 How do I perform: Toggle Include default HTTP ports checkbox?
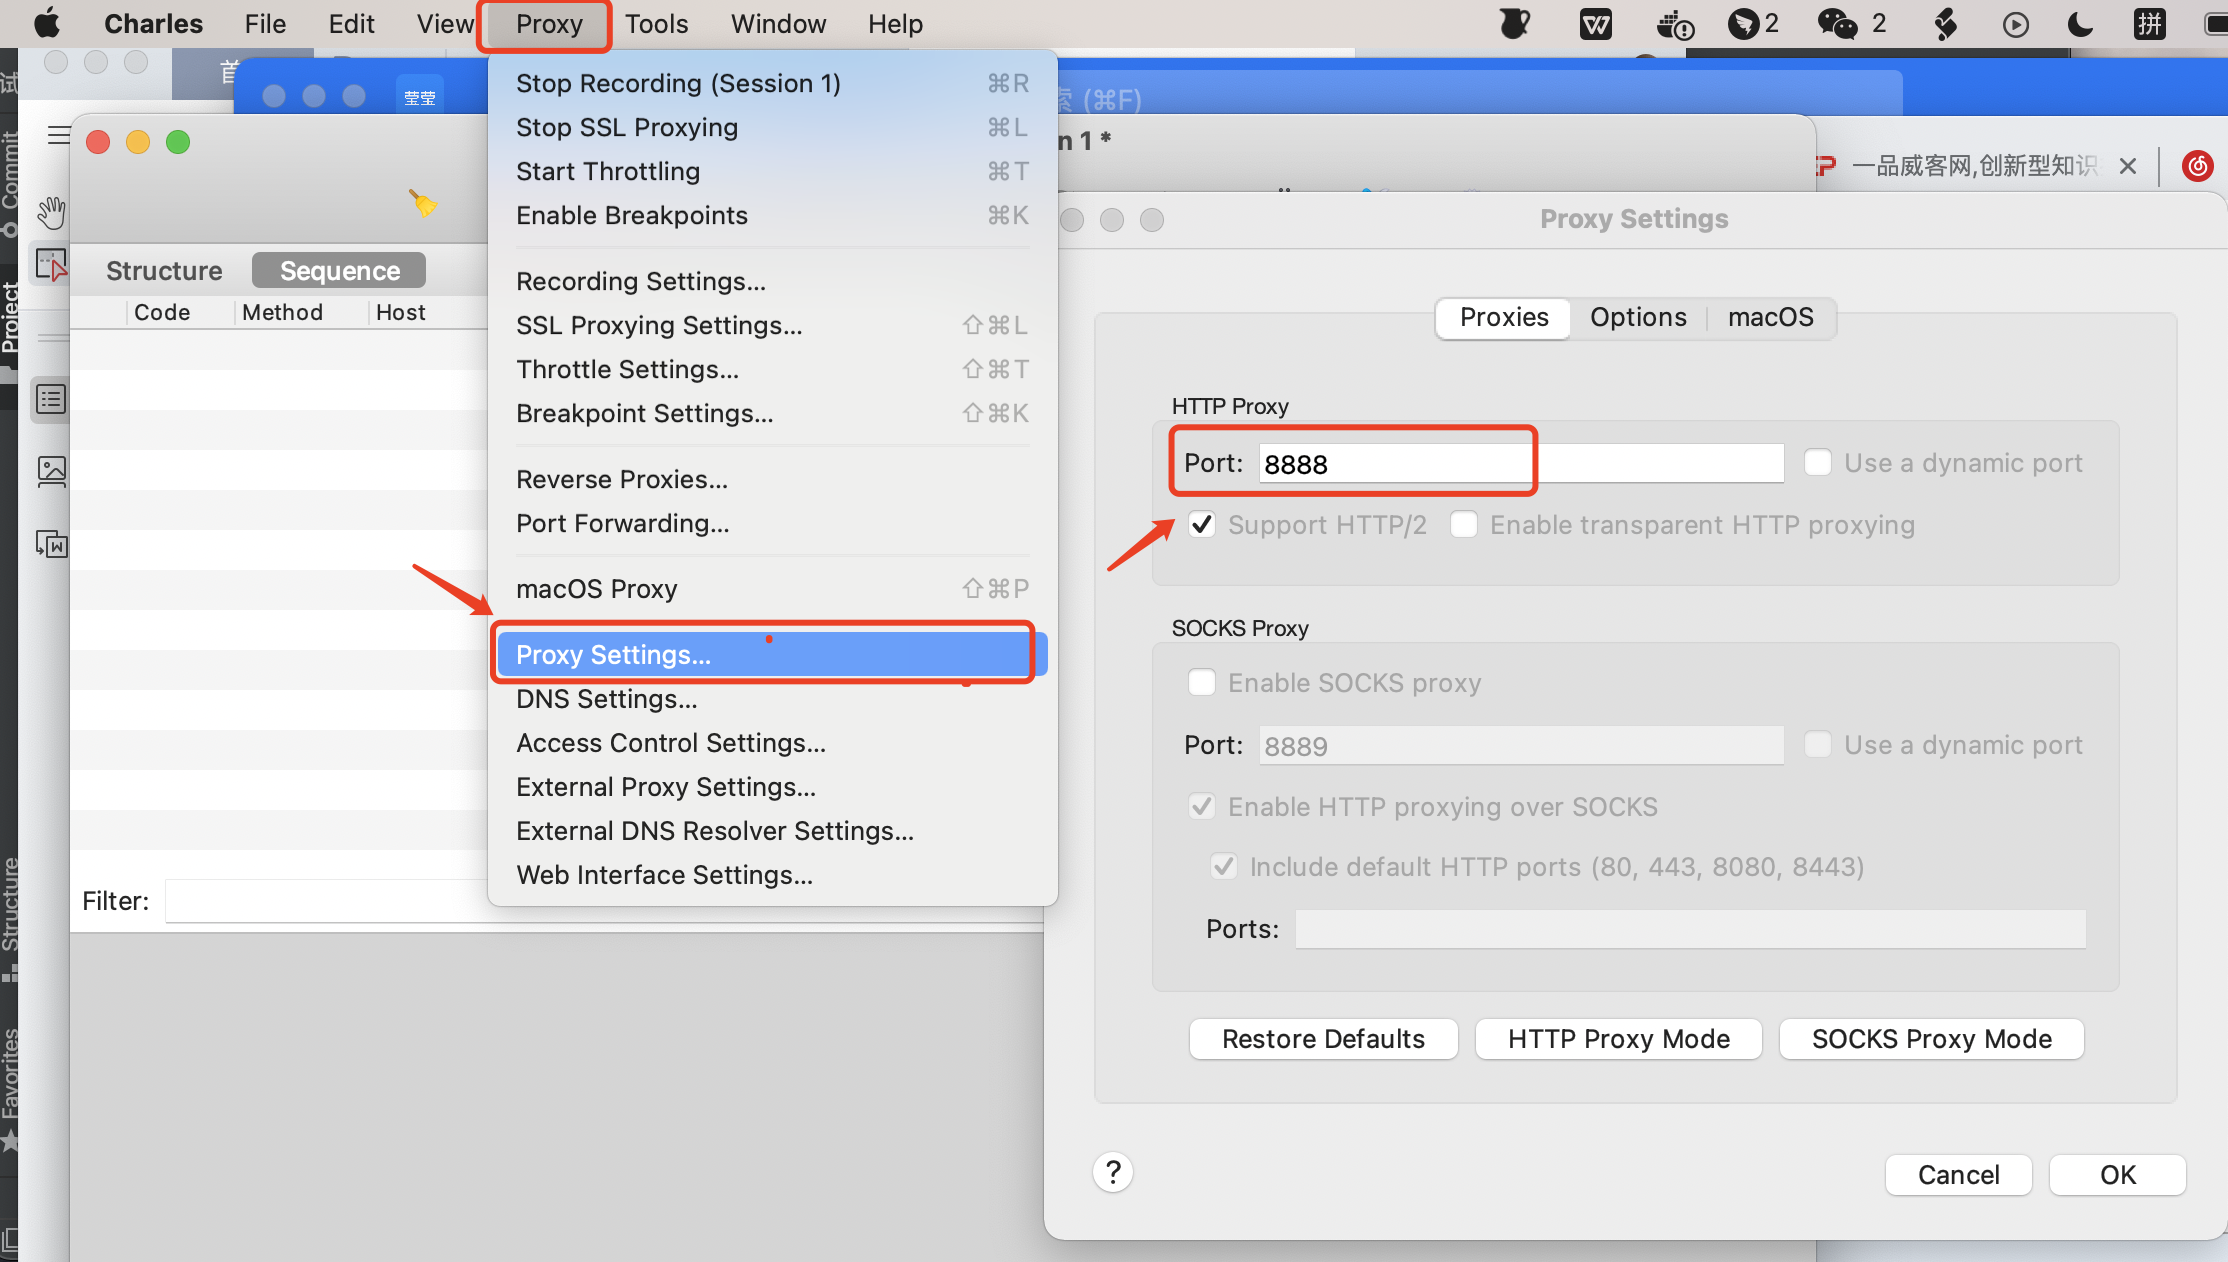coord(1224,866)
